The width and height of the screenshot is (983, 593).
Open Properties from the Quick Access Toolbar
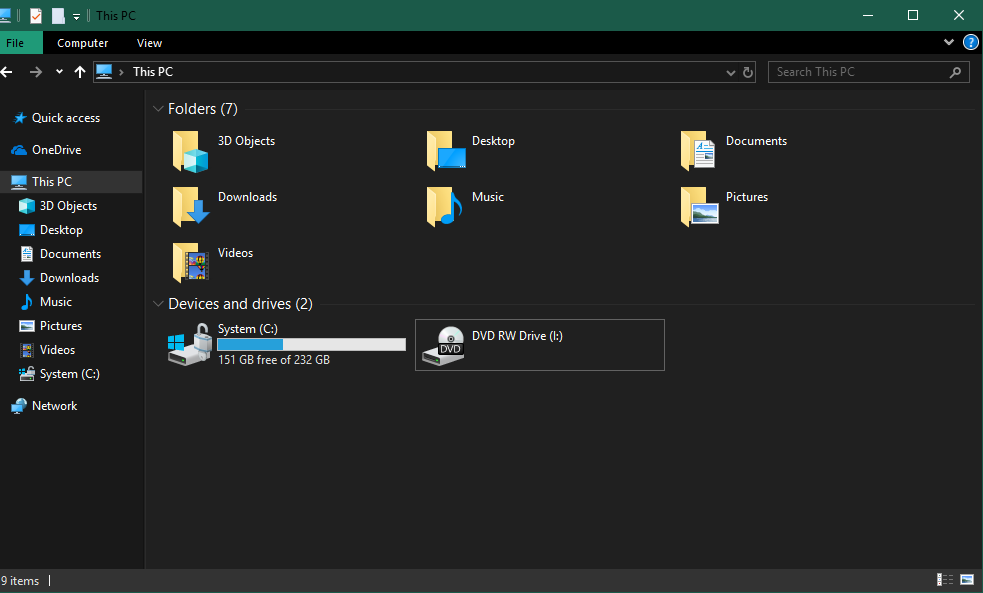35,15
